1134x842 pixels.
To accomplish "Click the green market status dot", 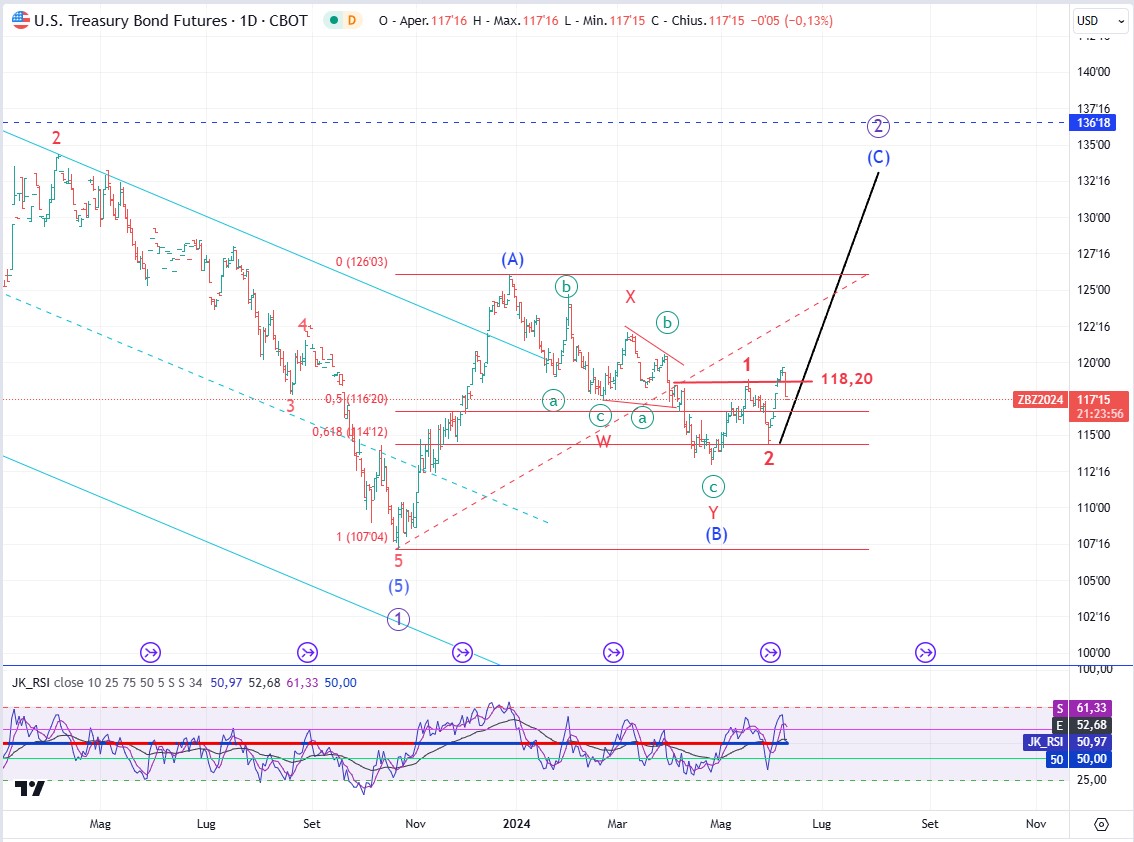I will pos(333,20).
